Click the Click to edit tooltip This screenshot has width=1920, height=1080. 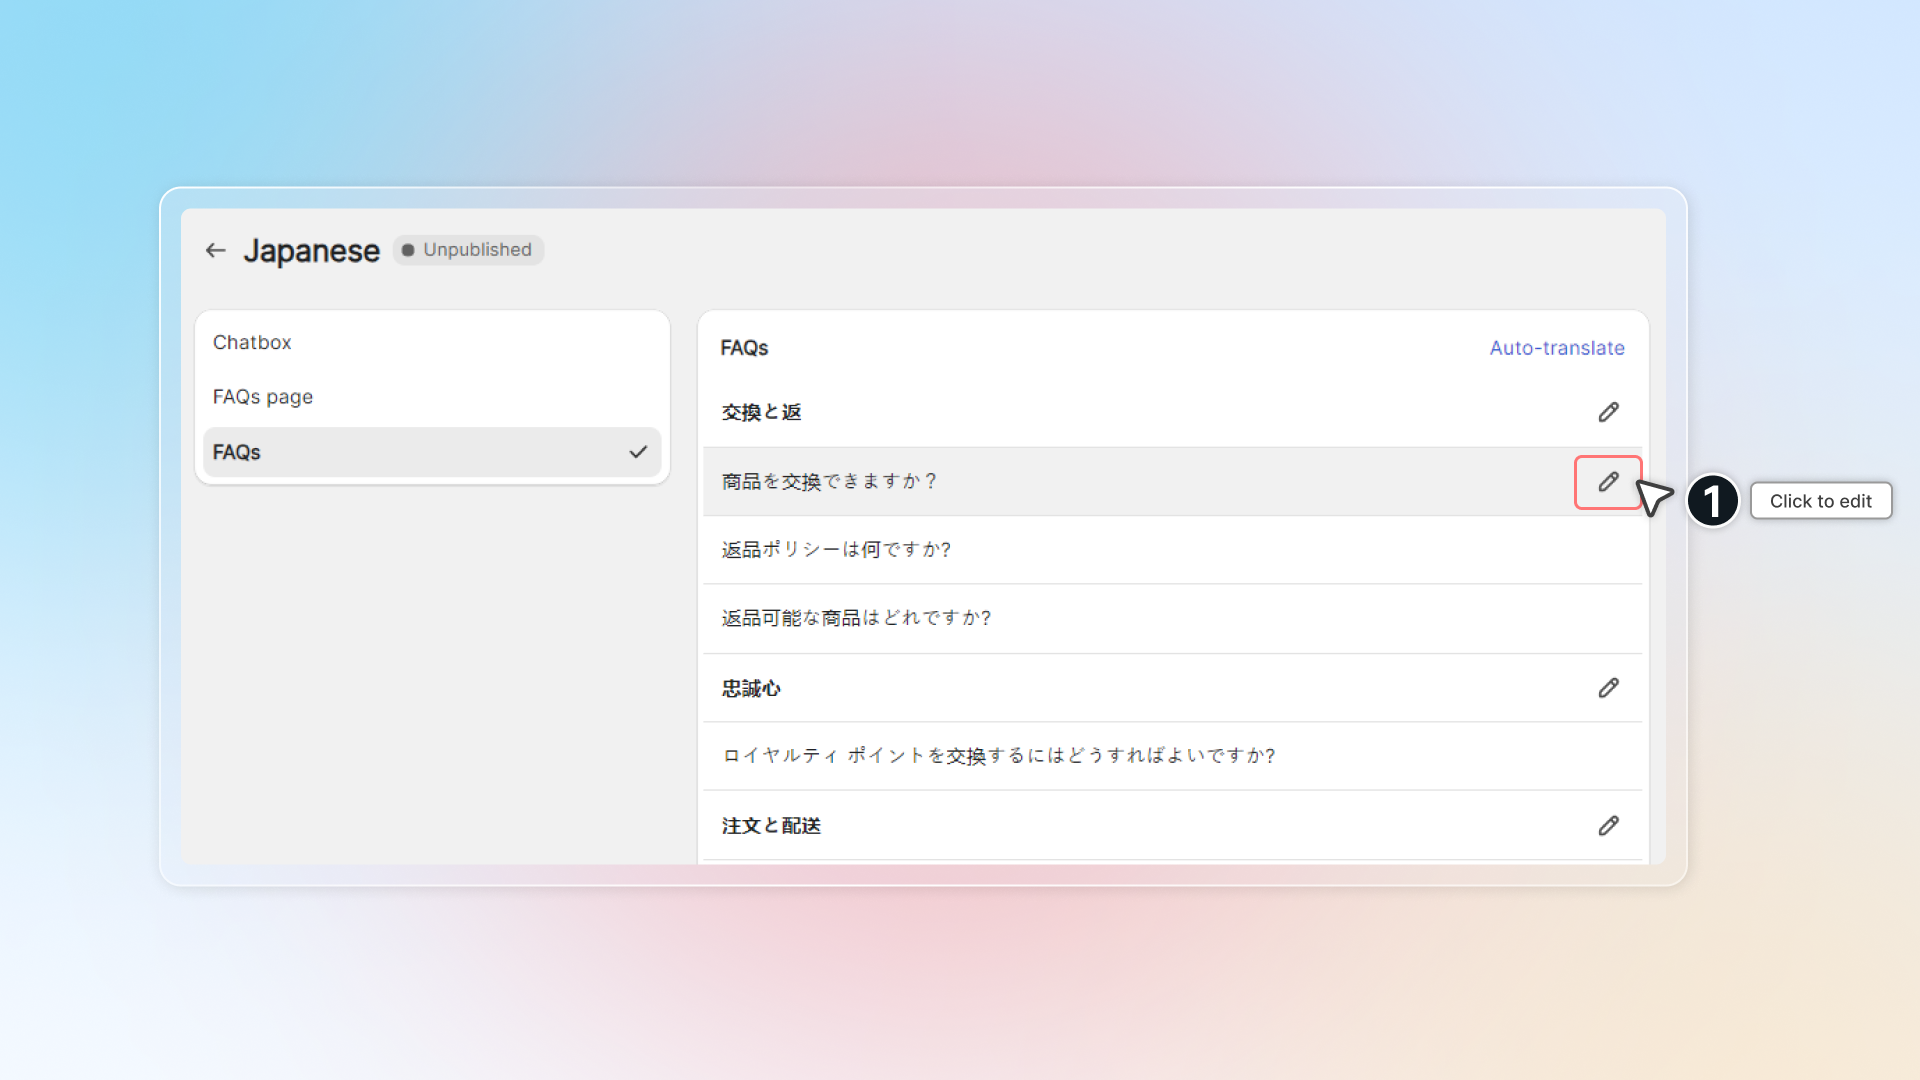tap(1820, 501)
